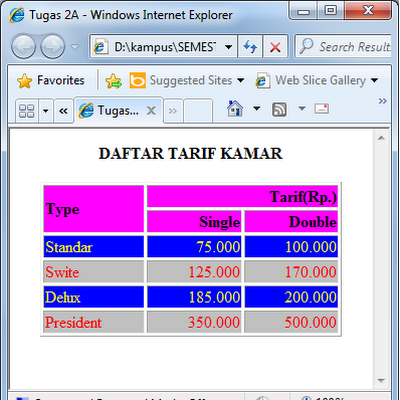Click the magnifier icon in search box
This screenshot has width=400, height=400.
coord(306,46)
